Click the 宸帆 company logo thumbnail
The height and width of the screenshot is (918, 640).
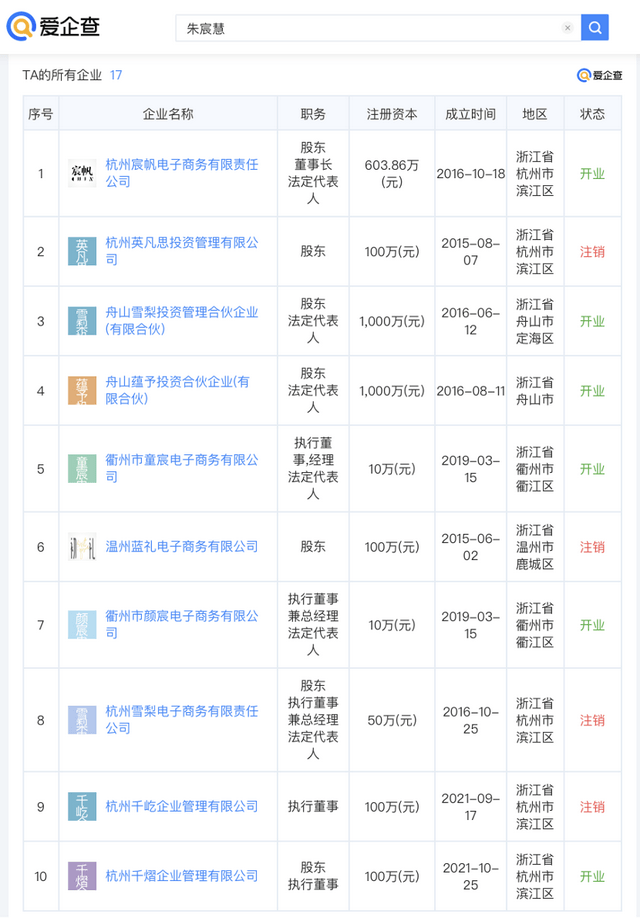(82, 174)
